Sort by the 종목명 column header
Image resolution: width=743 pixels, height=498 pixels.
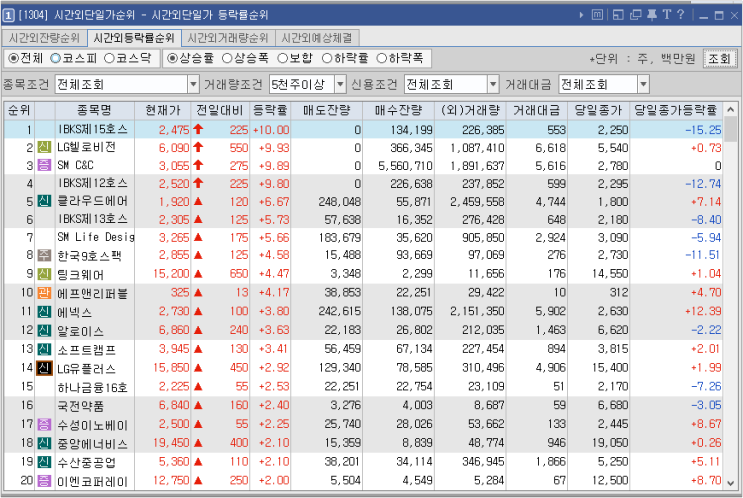[x=94, y=110]
